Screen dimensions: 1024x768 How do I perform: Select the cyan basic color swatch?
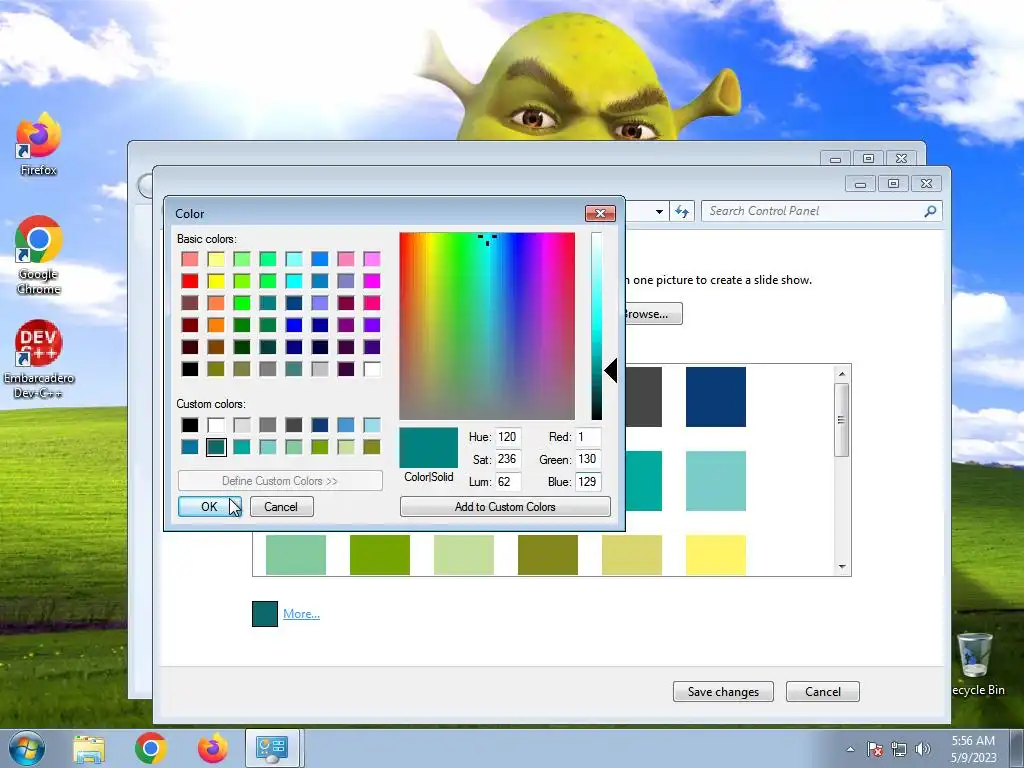(294, 281)
